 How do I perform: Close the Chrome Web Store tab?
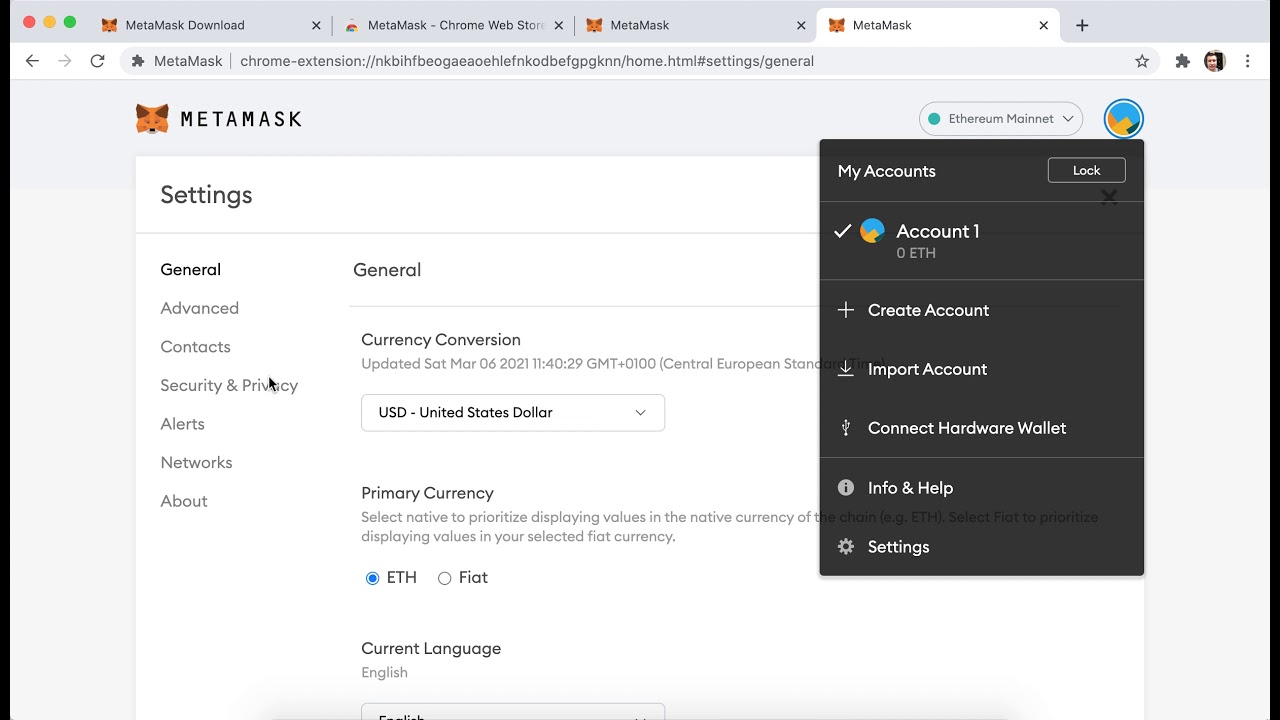tap(558, 25)
